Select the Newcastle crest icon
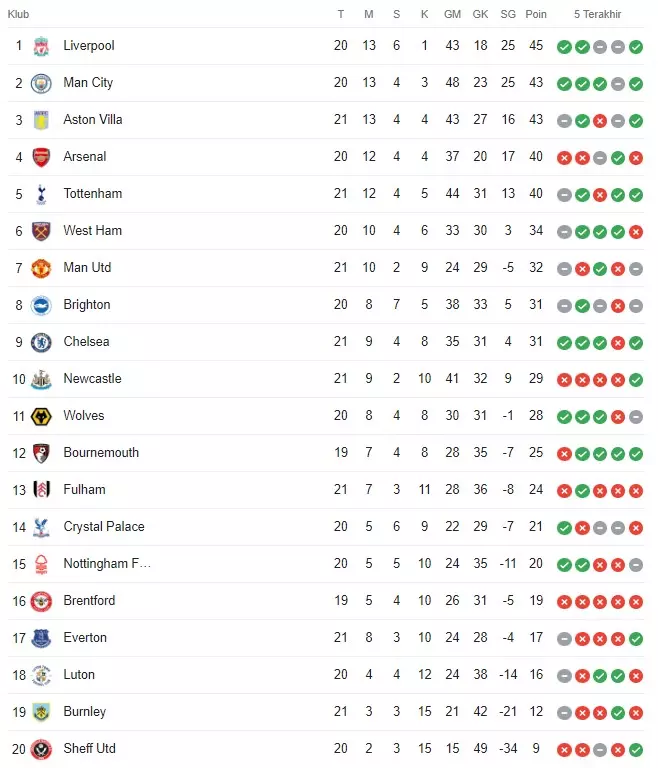The width and height of the screenshot is (658, 768). coord(41,379)
